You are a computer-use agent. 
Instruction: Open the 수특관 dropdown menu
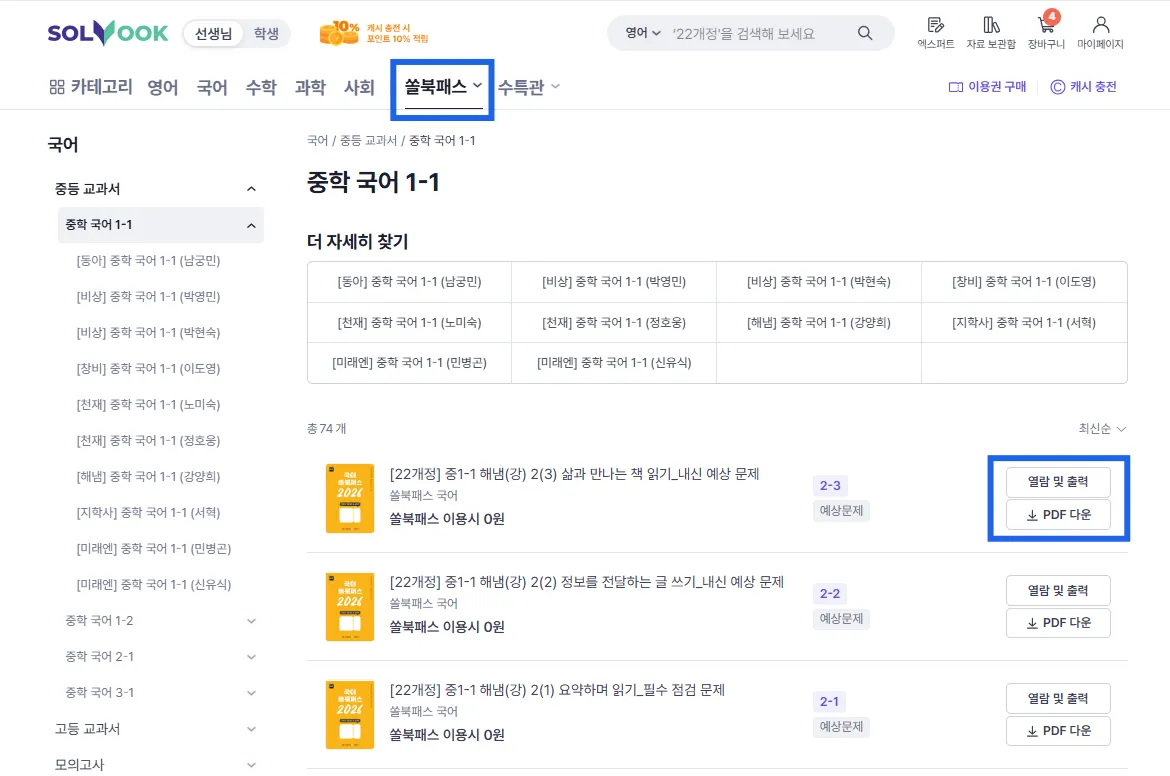pos(528,87)
